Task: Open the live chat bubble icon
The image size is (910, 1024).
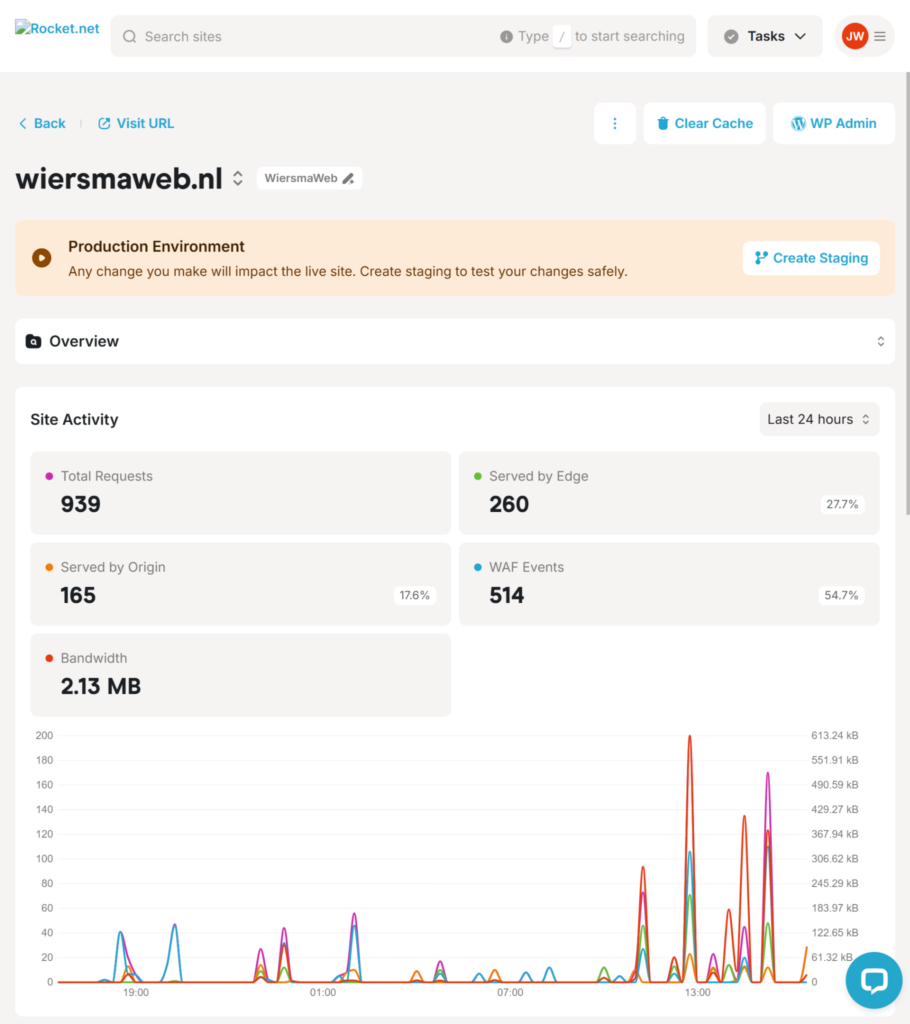Action: point(873,980)
